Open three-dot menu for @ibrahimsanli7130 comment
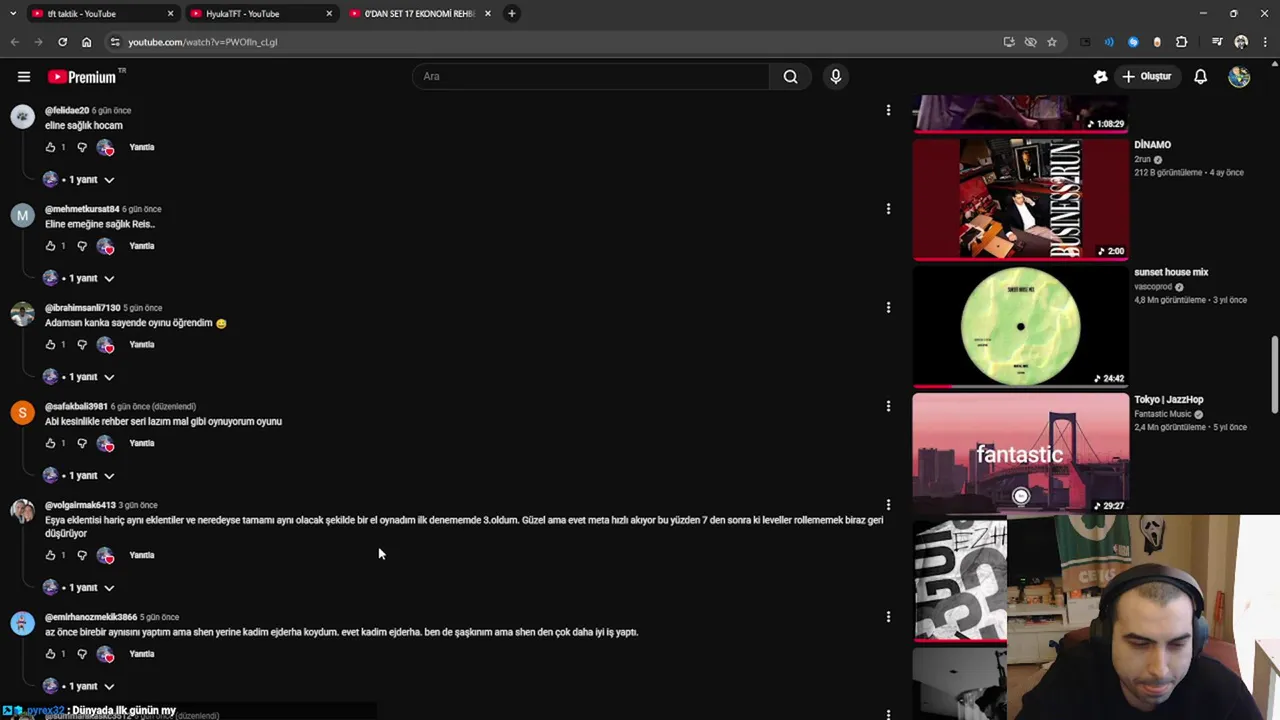The image size is (1280, 720). click(888, 308)
